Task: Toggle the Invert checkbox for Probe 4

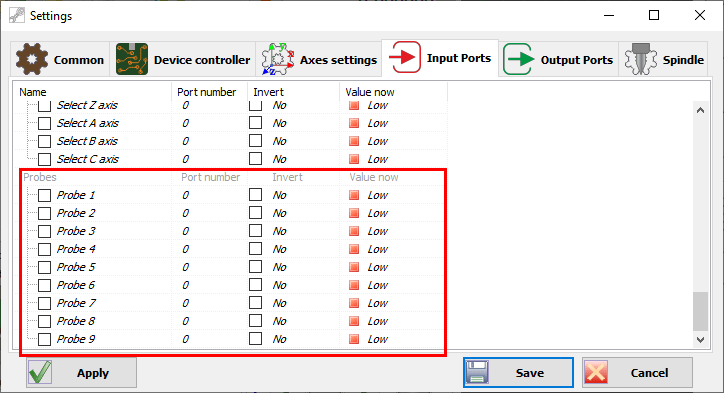Action: point(255,248)
